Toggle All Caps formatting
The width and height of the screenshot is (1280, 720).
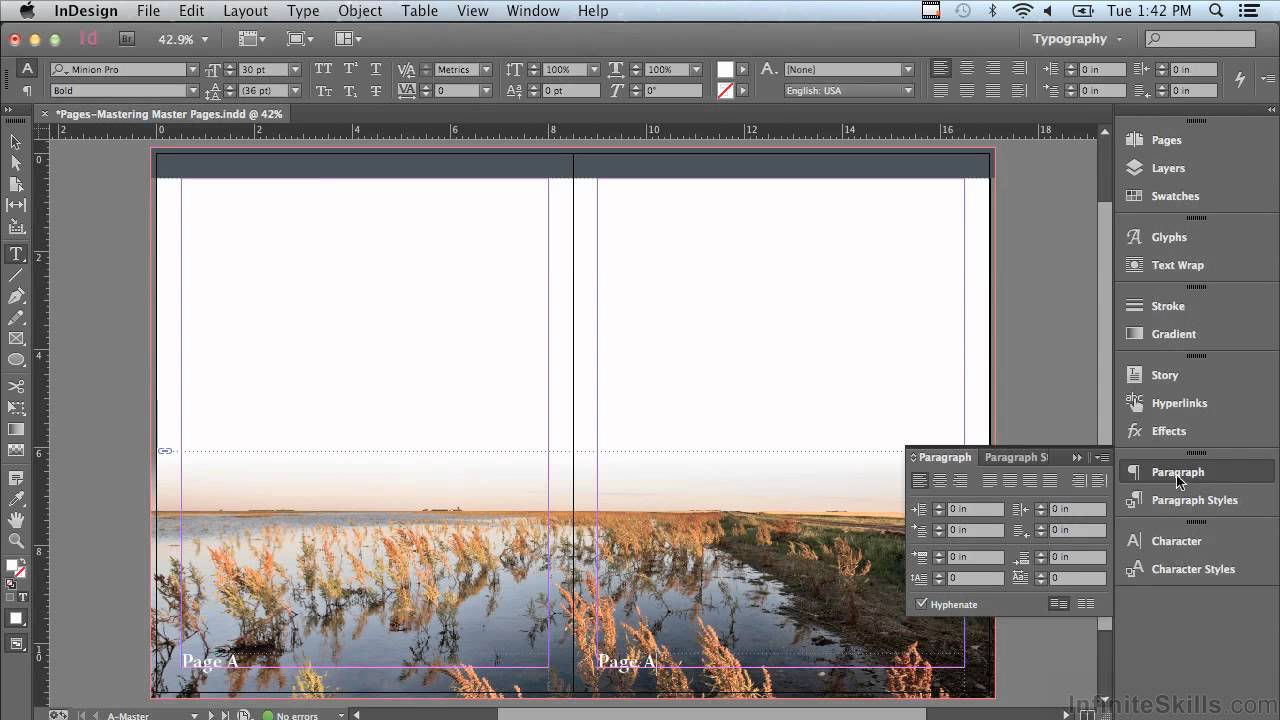(323, 69)
